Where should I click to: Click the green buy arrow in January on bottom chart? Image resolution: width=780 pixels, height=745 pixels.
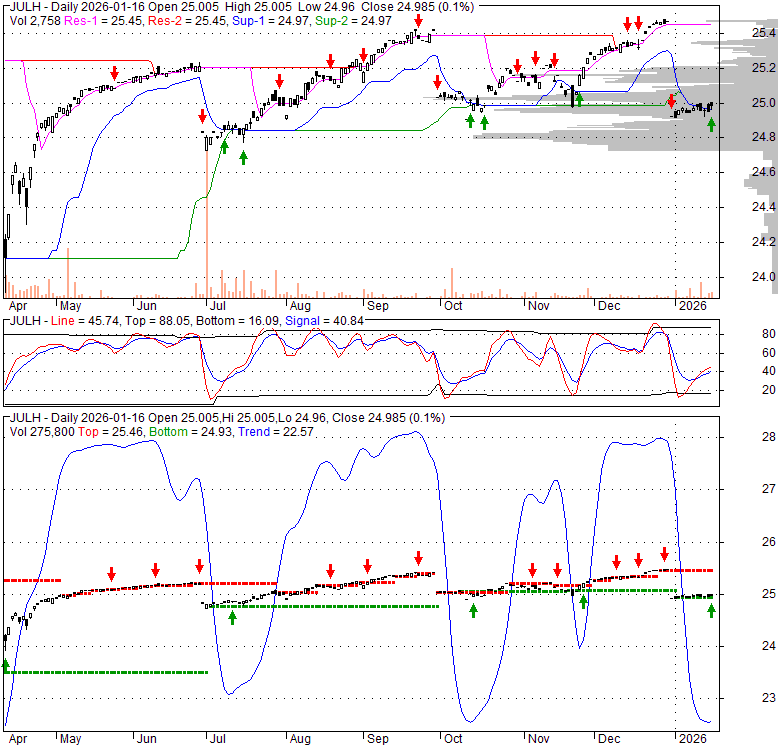pyautogui.click(x=711, y=611)
